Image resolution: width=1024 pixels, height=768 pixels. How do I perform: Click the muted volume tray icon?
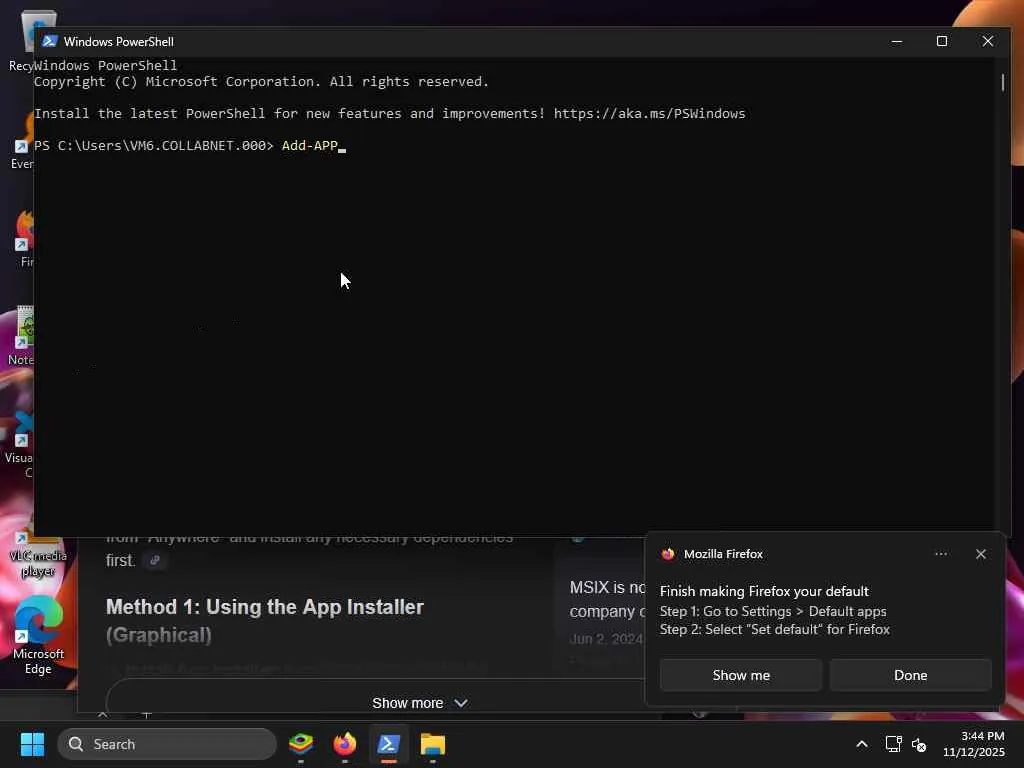(919, 744)
